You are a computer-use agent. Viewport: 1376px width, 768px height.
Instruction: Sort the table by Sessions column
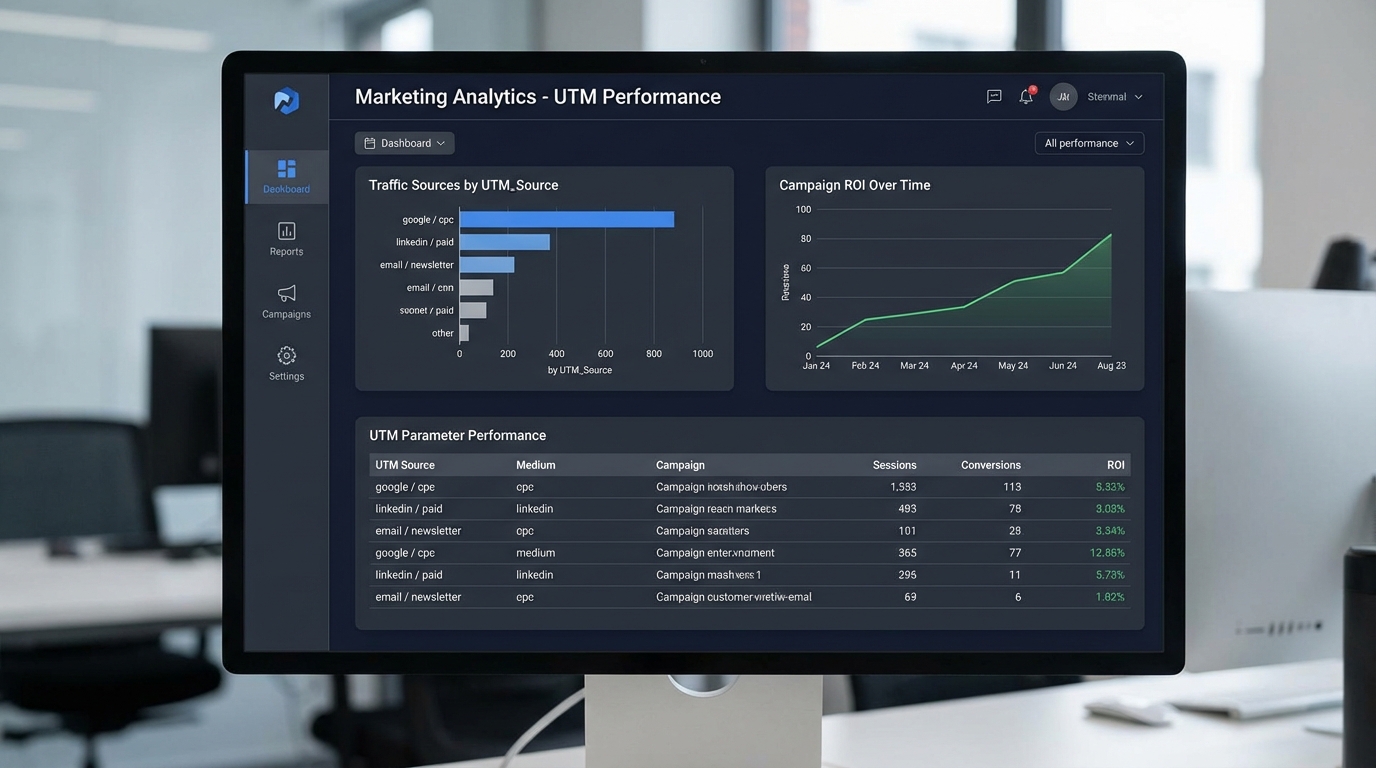893,464
